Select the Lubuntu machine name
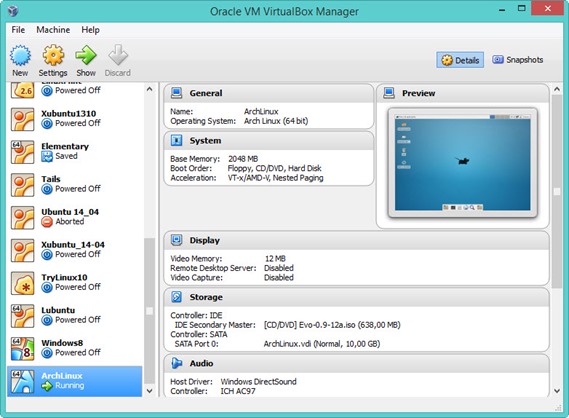This screenshot has width=569, height=418. pos(58,310)
